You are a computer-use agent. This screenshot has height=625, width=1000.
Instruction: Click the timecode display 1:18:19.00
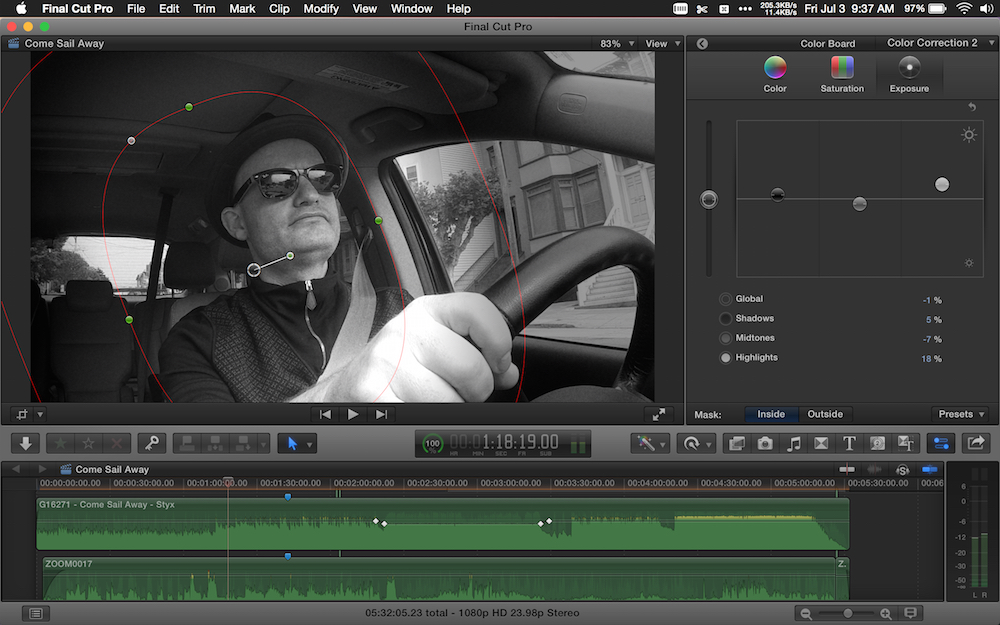[504, 442]
